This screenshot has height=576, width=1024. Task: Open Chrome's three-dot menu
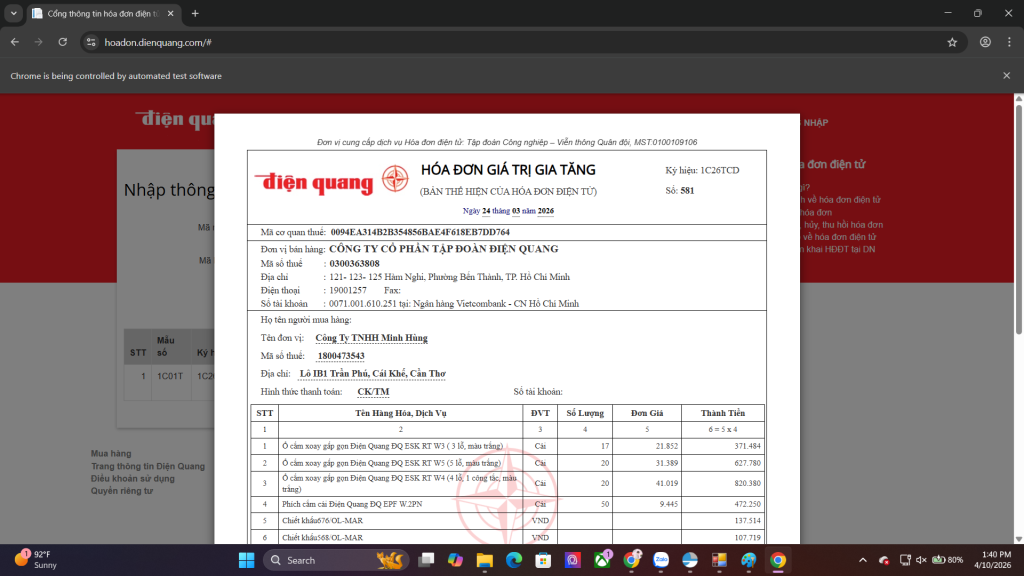1009,42
